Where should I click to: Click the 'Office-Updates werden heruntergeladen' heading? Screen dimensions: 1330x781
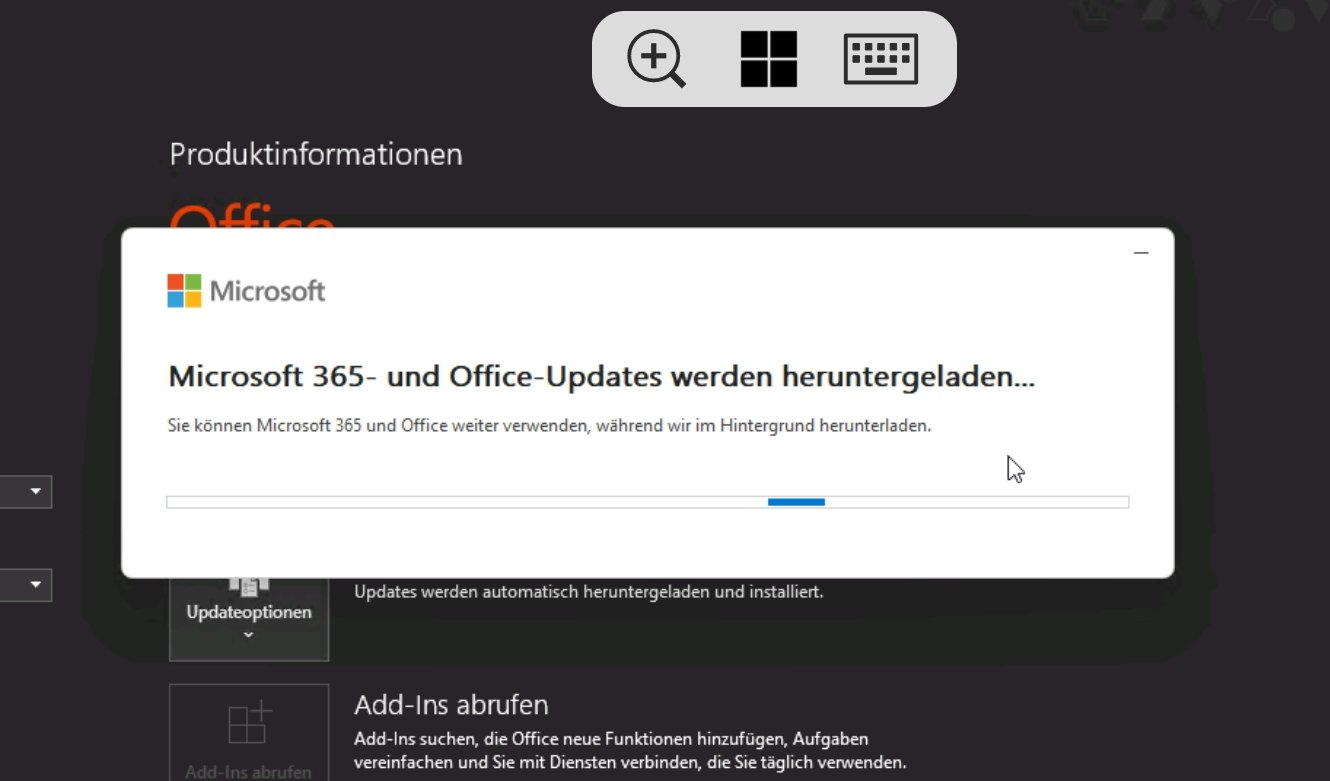click(x=602, y=377)
